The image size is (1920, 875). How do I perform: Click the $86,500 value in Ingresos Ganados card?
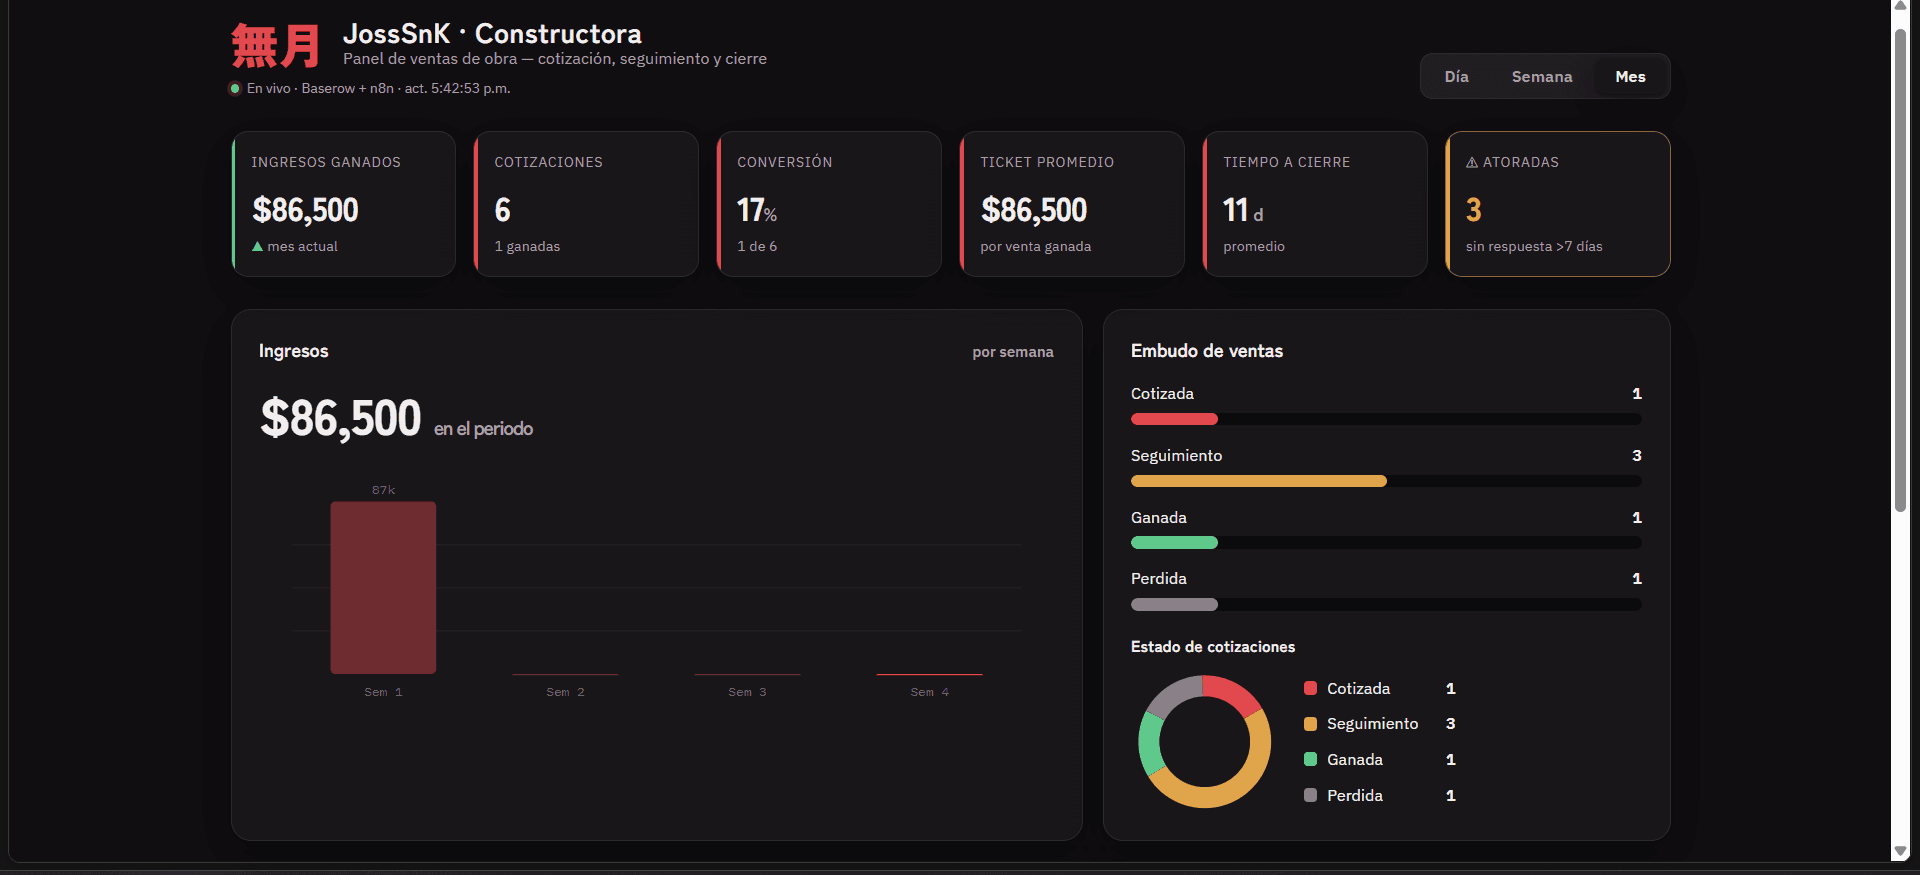tap(305, 210)
